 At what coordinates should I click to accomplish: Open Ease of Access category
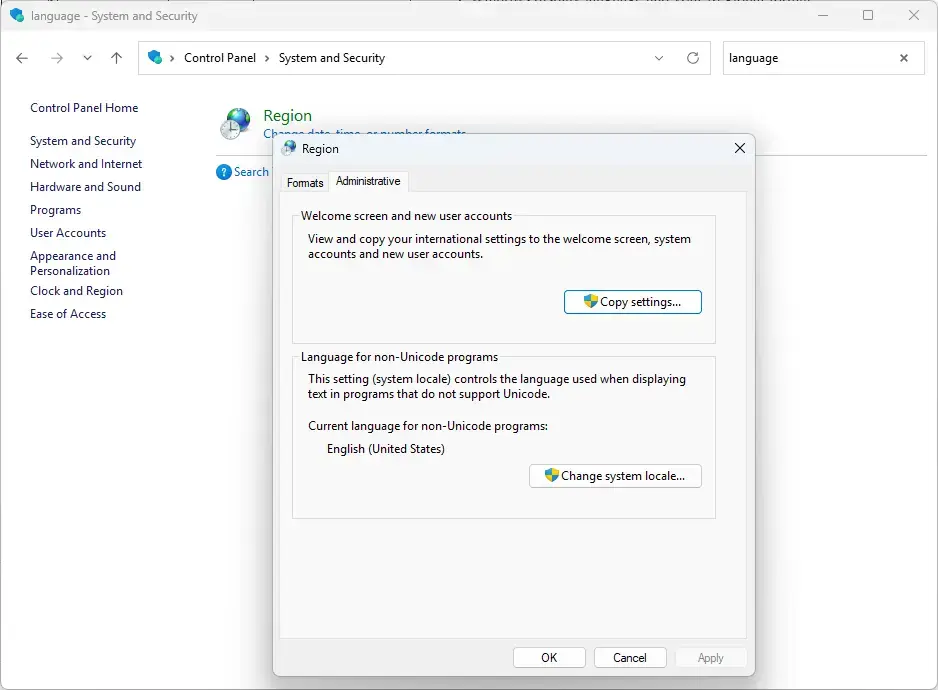pos(68,314)
